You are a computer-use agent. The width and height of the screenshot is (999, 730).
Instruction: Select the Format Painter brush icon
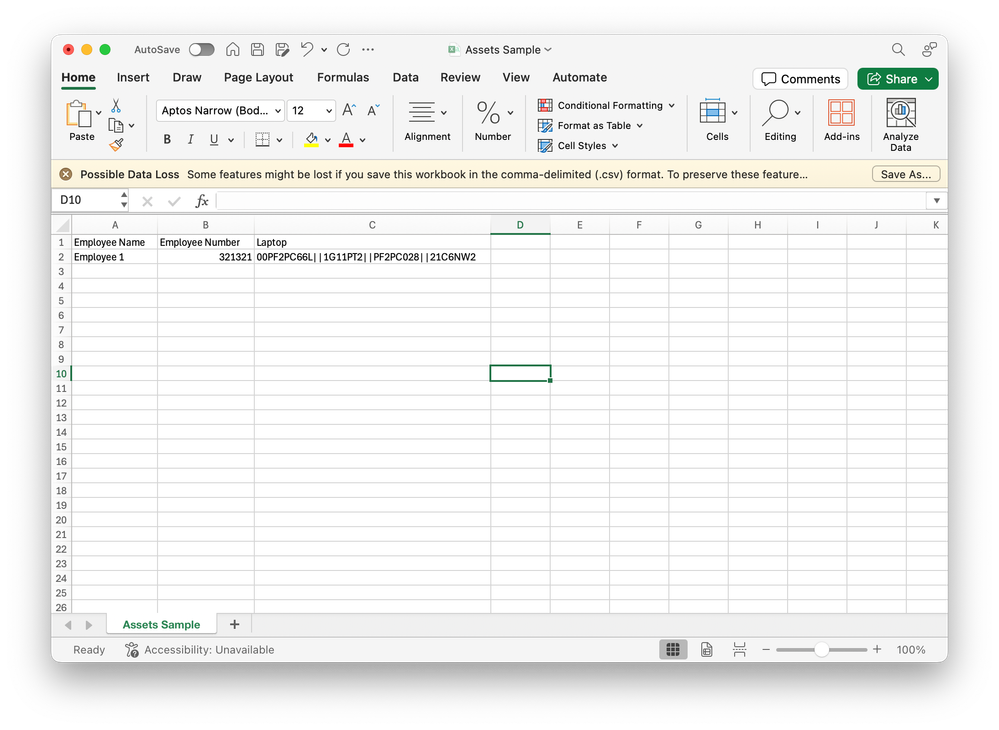tap(115, 143)
